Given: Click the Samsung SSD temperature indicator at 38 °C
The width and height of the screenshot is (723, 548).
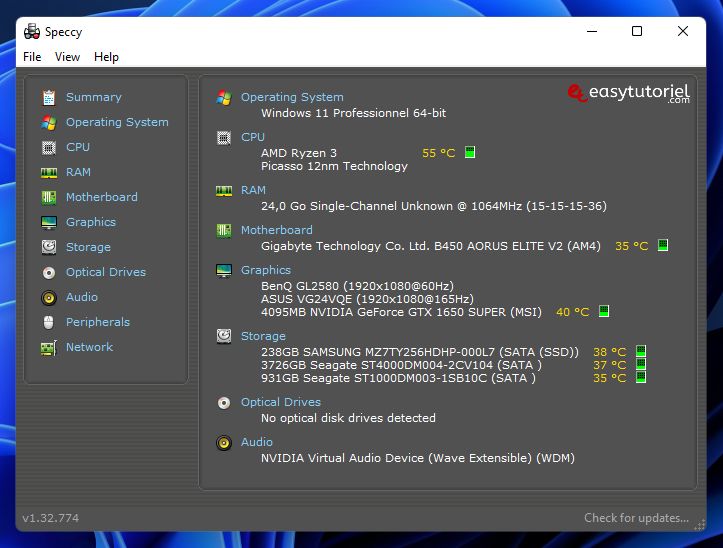Looking at the screenshot, I should (x=641, y=352).
